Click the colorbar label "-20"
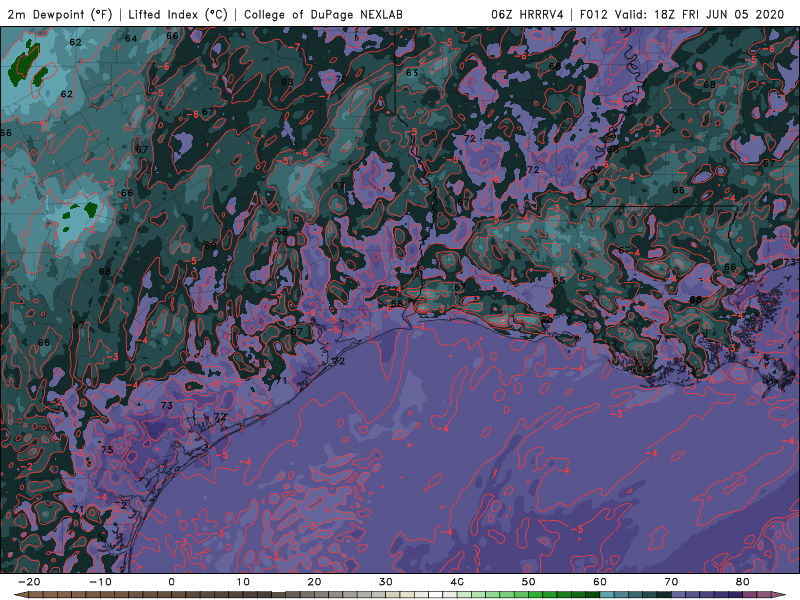800x600 pixels. click(x=29, y=582)
